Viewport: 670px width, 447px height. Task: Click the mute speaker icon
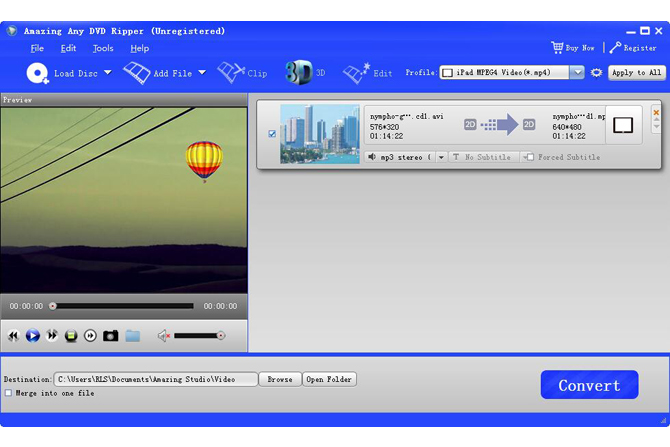(164, 336)
